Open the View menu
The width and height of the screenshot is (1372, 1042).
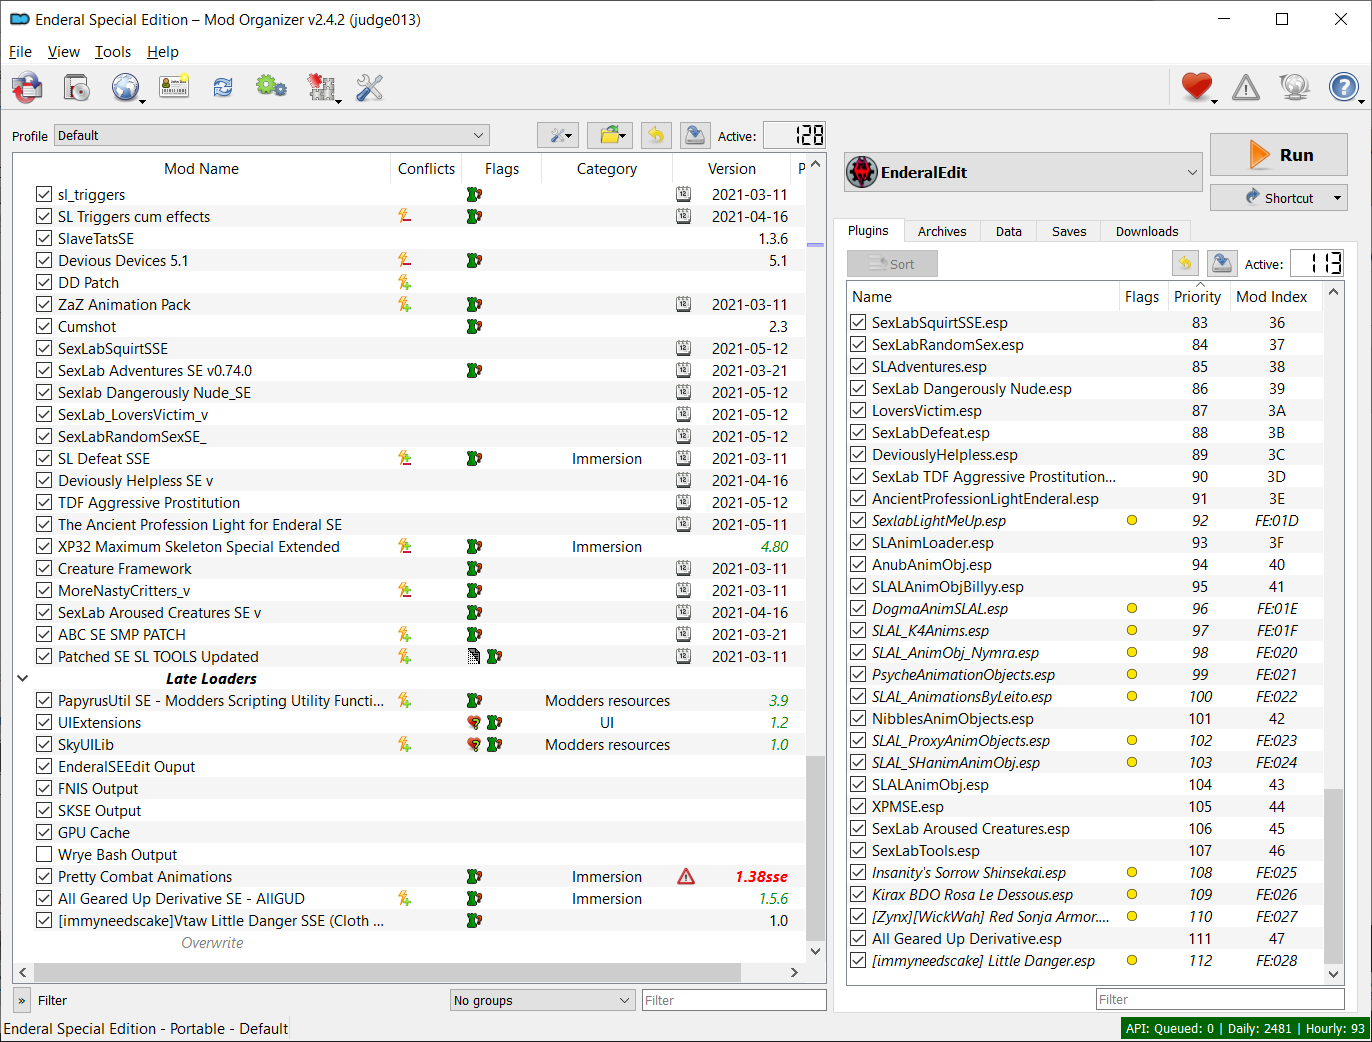(x=63, y=52)
